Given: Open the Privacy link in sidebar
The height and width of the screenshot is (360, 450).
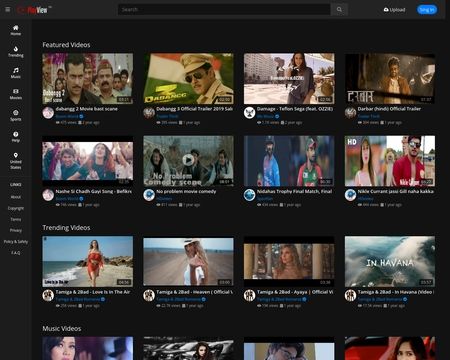Looking at the screenshot, I should click(x=16, y=230).
